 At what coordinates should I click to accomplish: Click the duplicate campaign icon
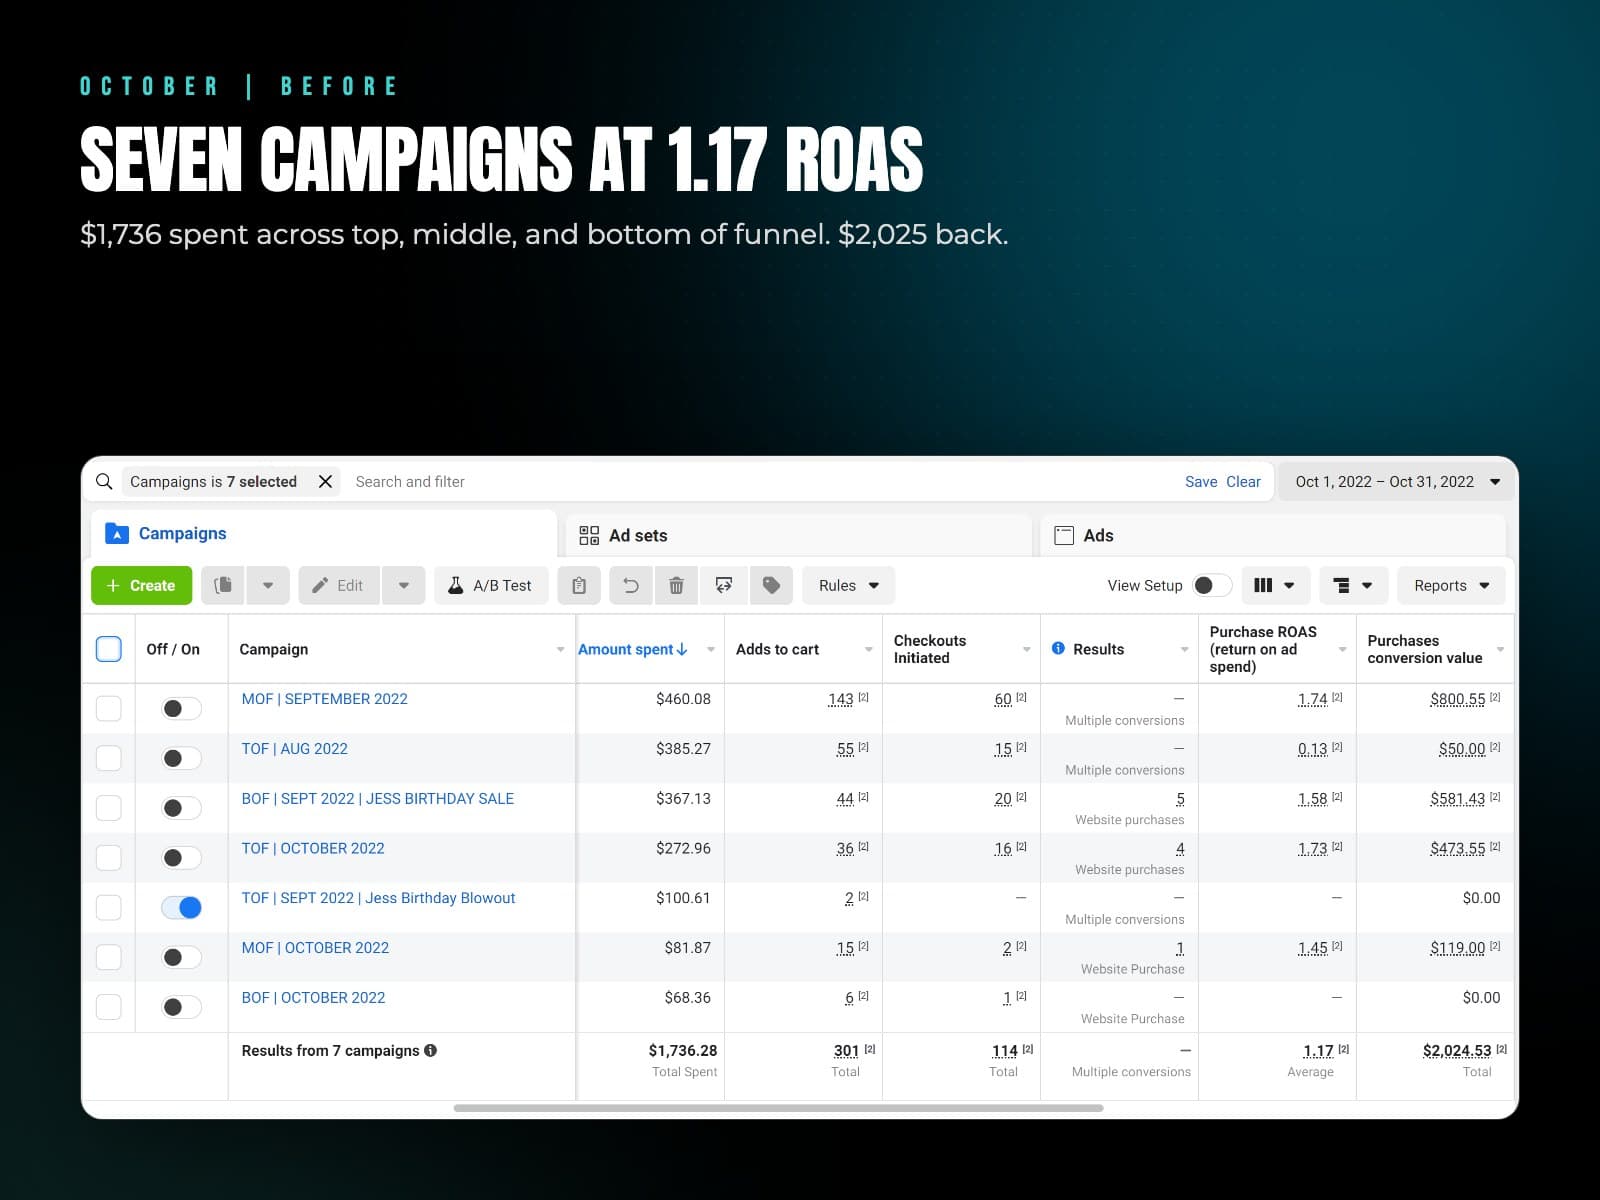(x=223, y=586)
